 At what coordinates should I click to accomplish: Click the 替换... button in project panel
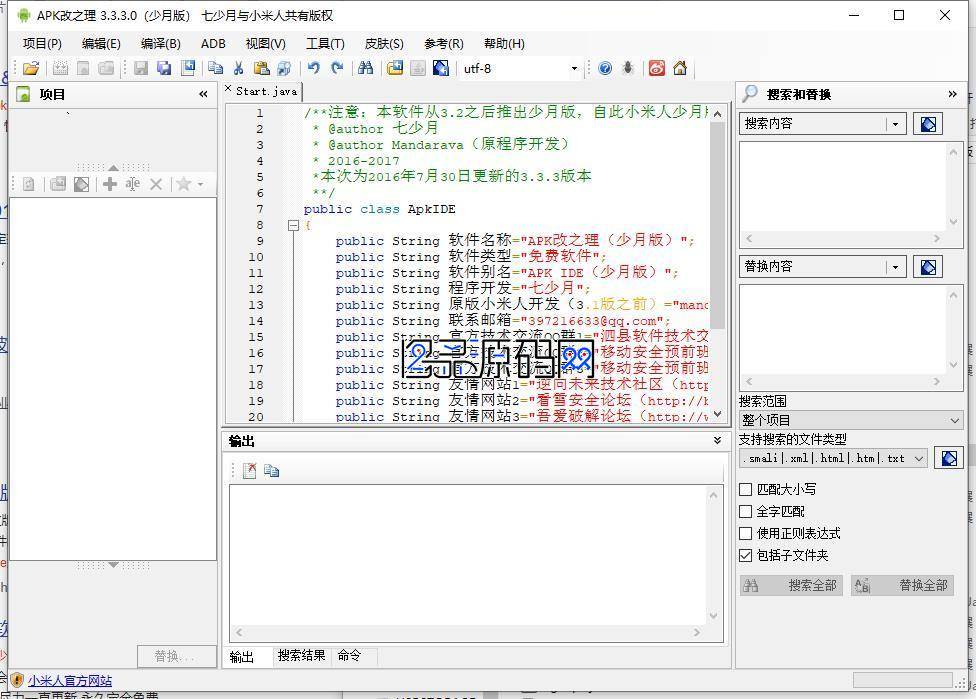(x=176, y=656)
